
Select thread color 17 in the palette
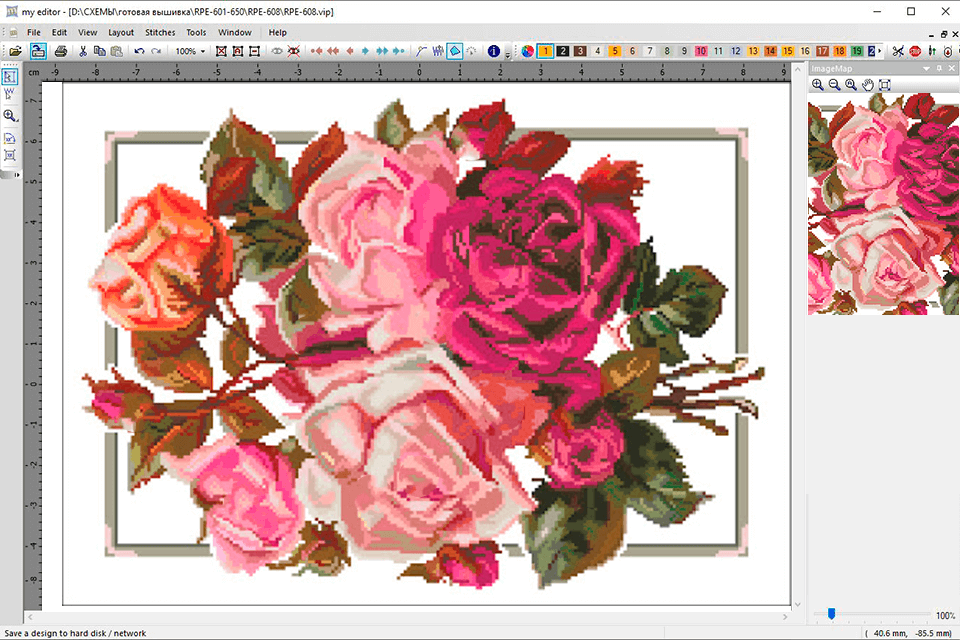tap(823, 50)
